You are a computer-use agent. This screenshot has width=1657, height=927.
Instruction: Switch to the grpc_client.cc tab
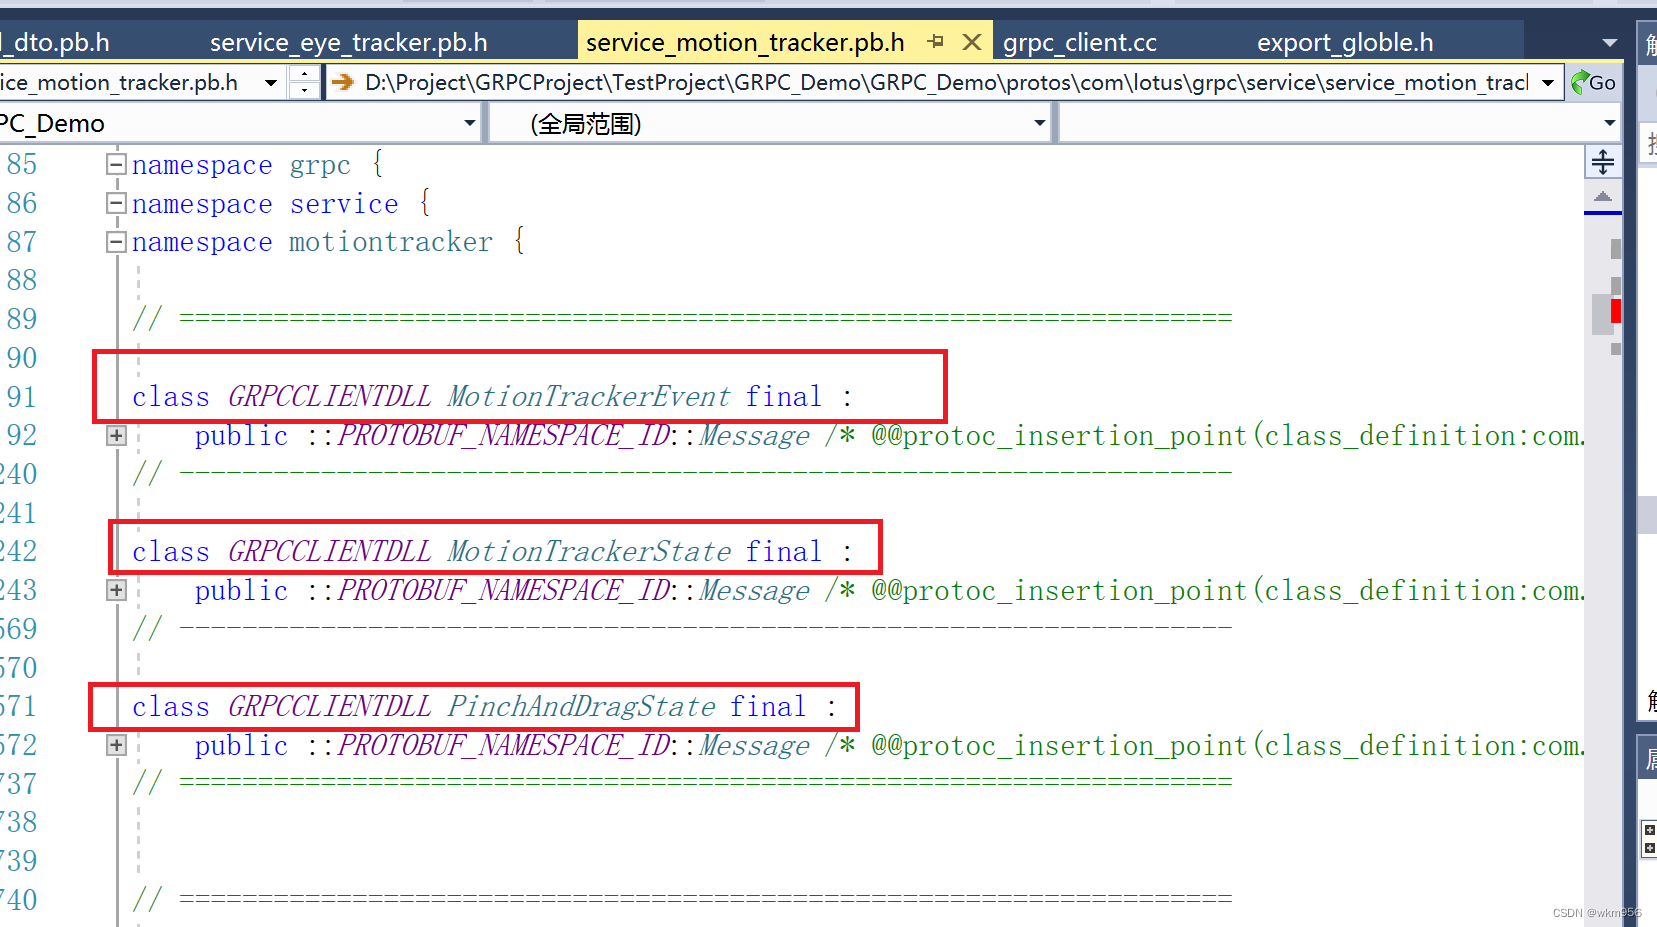coord(1079,41)
